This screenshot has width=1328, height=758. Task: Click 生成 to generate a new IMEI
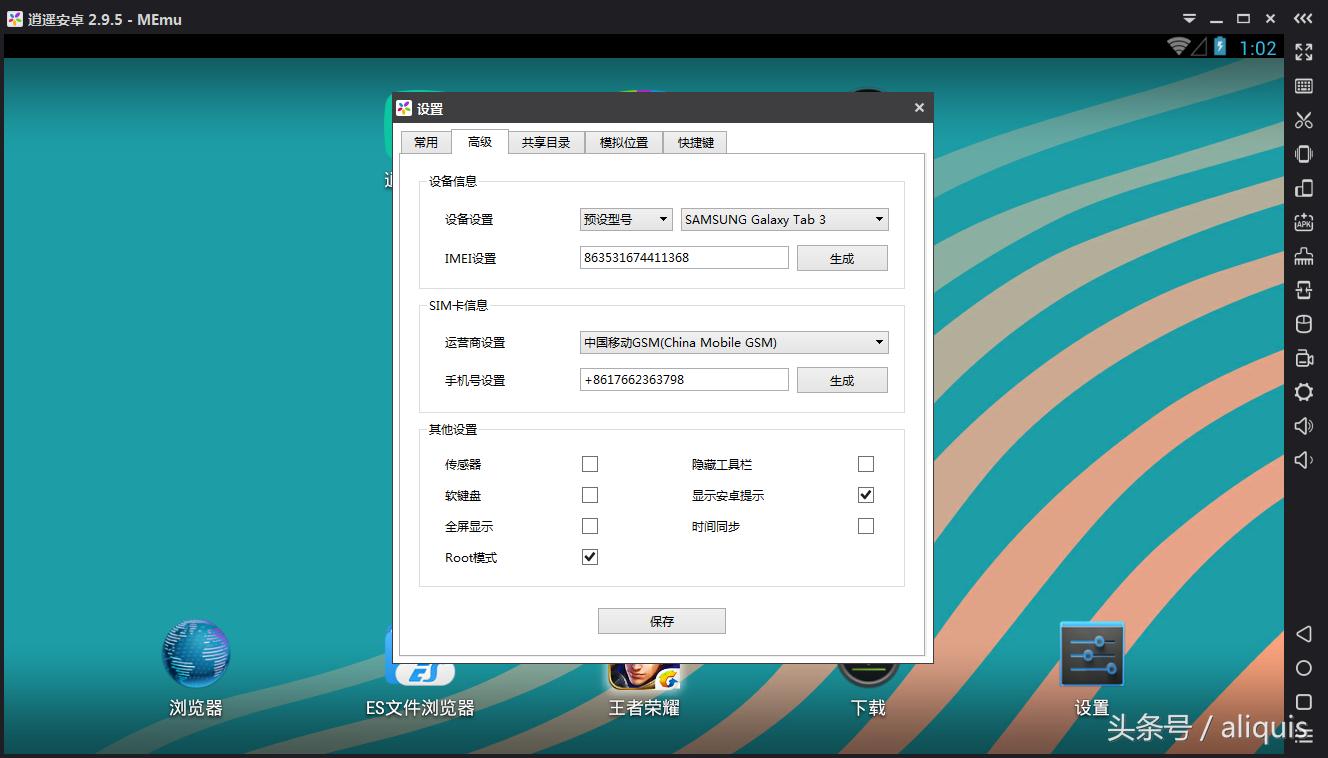[x=841, y=257]
